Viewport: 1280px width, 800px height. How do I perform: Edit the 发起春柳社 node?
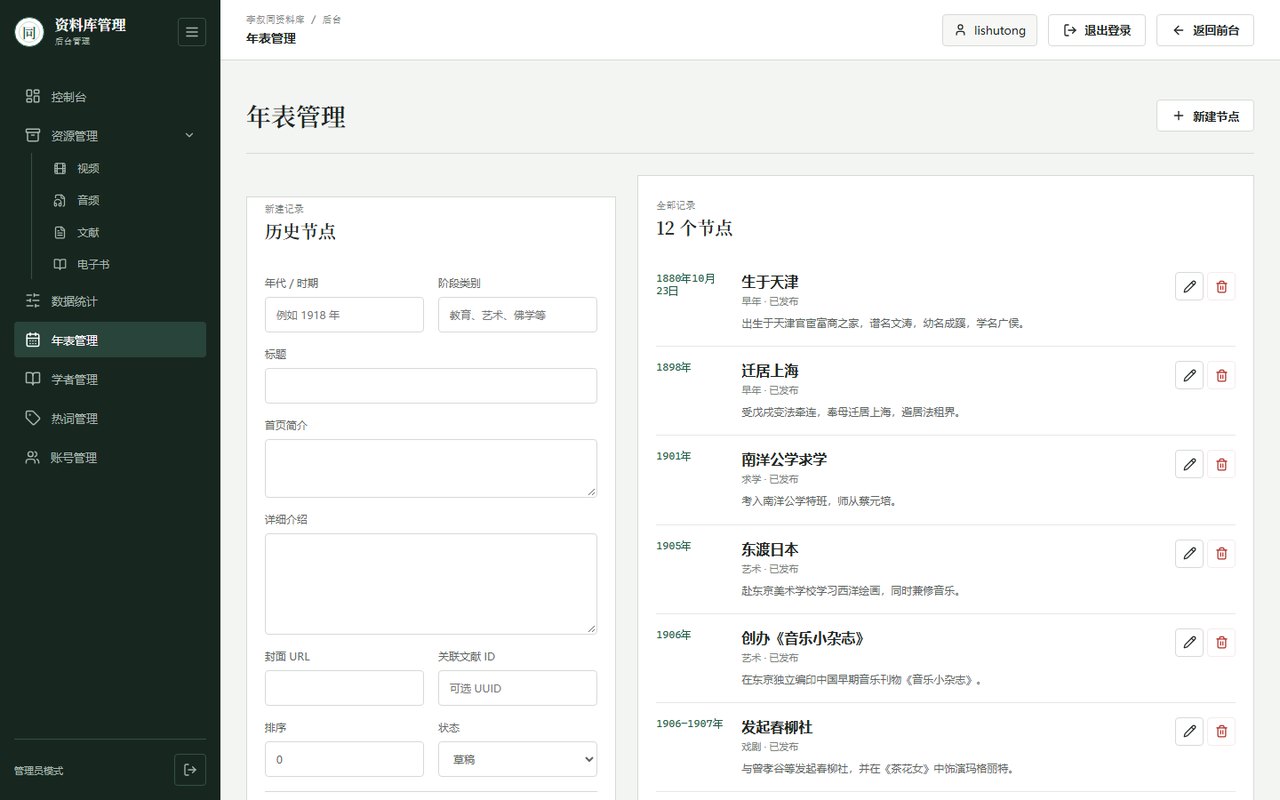point(1189,732)
